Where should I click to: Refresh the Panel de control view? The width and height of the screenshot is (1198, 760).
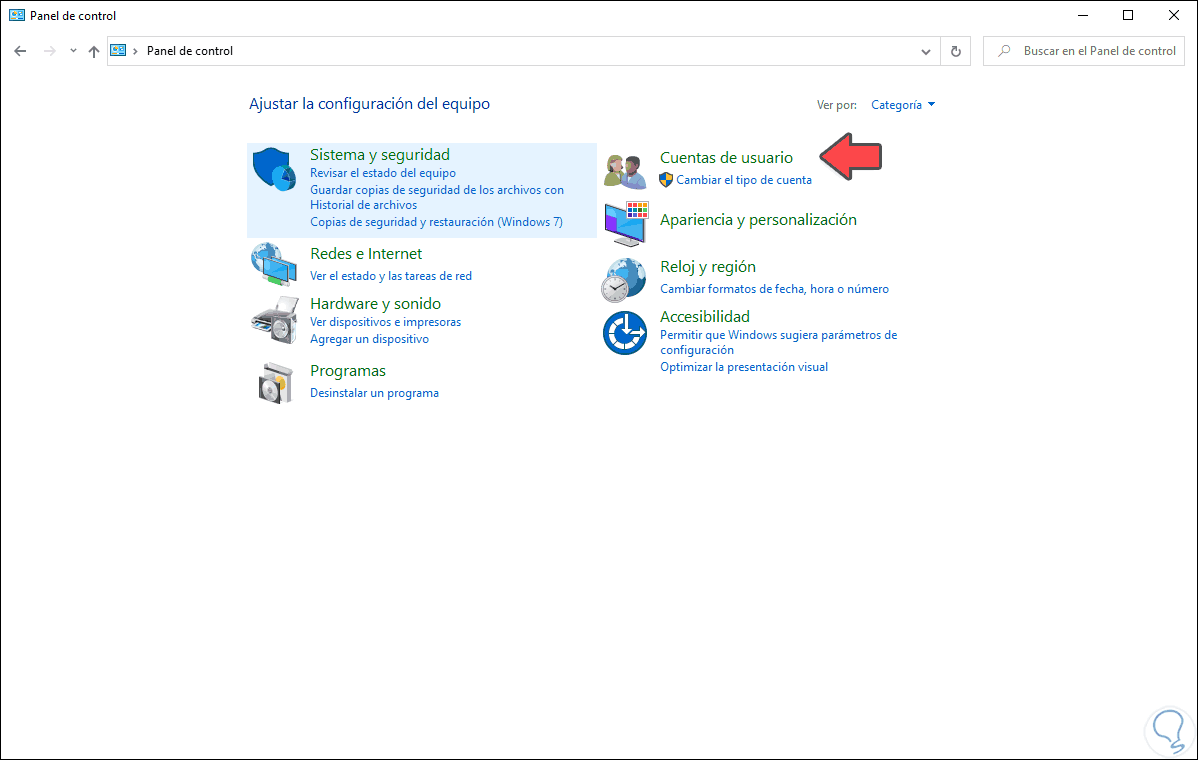pyautogui.click(x=955, y=51)
